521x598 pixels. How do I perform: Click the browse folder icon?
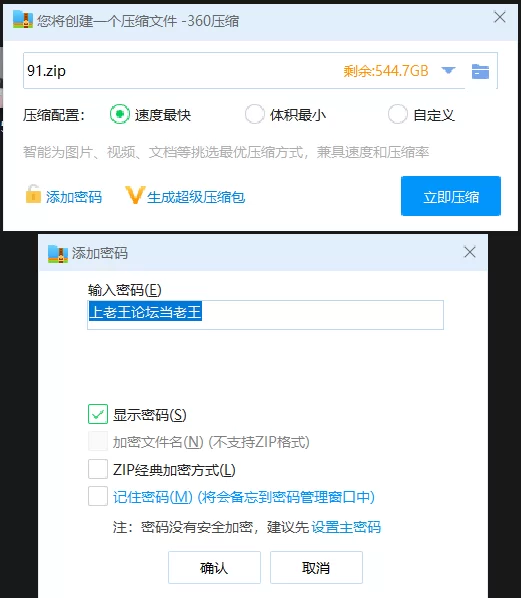tap(480, 71)
